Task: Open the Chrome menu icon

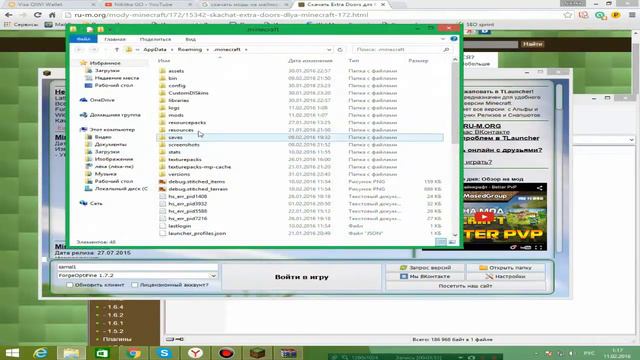Action: point(632,15)
